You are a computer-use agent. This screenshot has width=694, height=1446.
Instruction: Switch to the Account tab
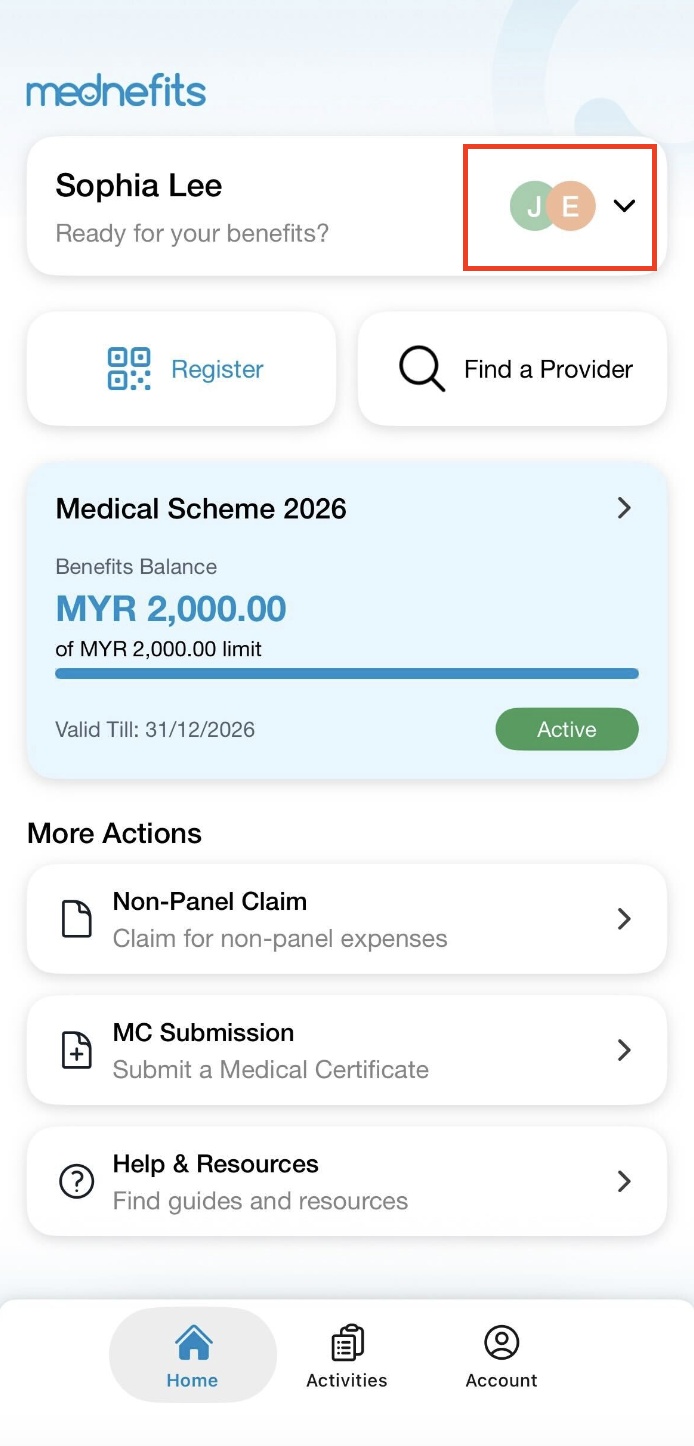coord(501,1358)
